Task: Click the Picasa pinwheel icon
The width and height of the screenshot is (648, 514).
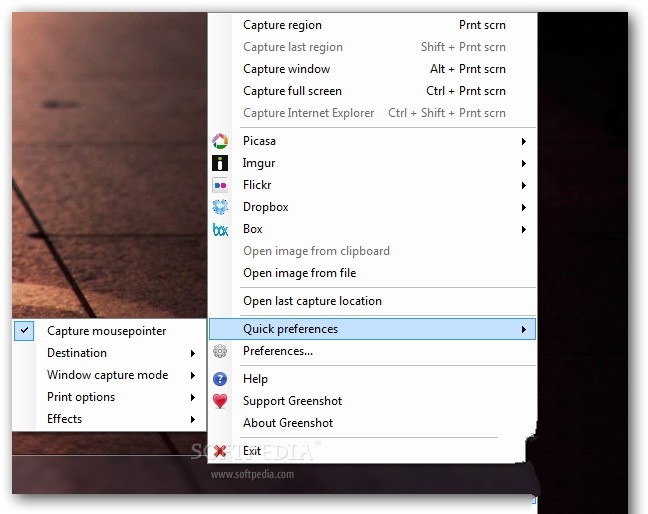Action: pos(220,141)
